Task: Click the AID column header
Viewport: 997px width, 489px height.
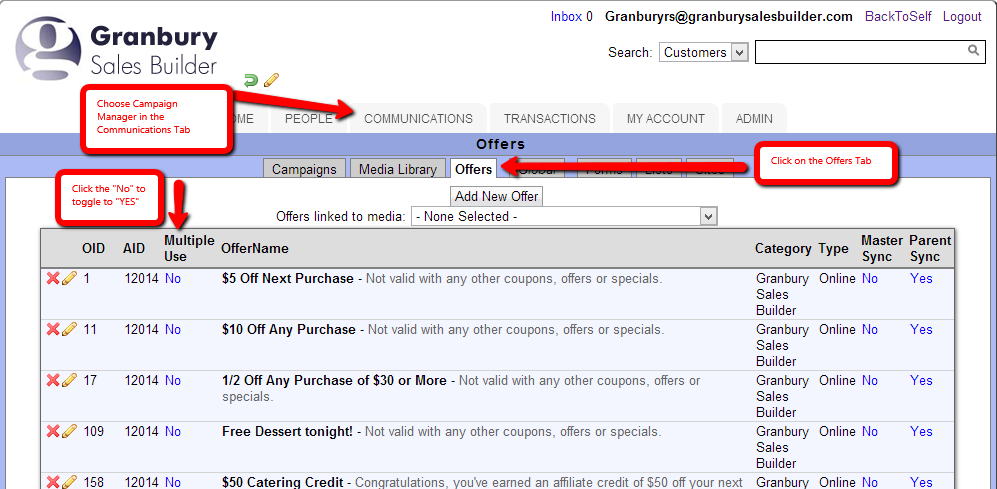Action: (134, 249)
